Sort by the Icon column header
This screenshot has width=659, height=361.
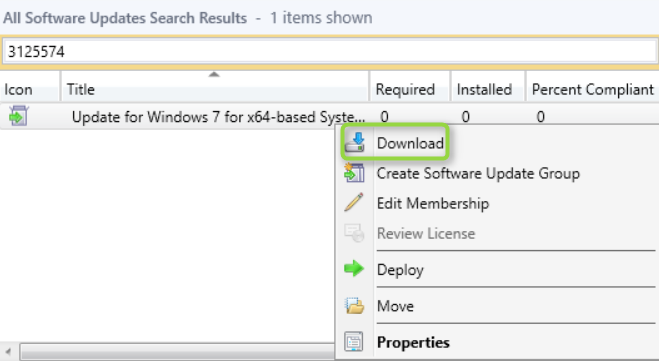click(30, 87)
